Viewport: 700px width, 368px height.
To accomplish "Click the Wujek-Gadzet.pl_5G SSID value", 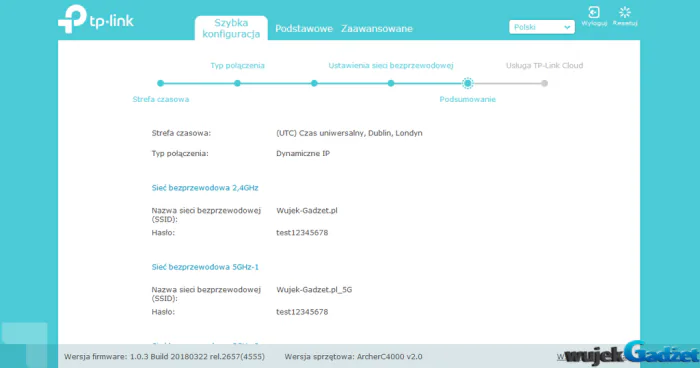I will click(x=314, y=289).
